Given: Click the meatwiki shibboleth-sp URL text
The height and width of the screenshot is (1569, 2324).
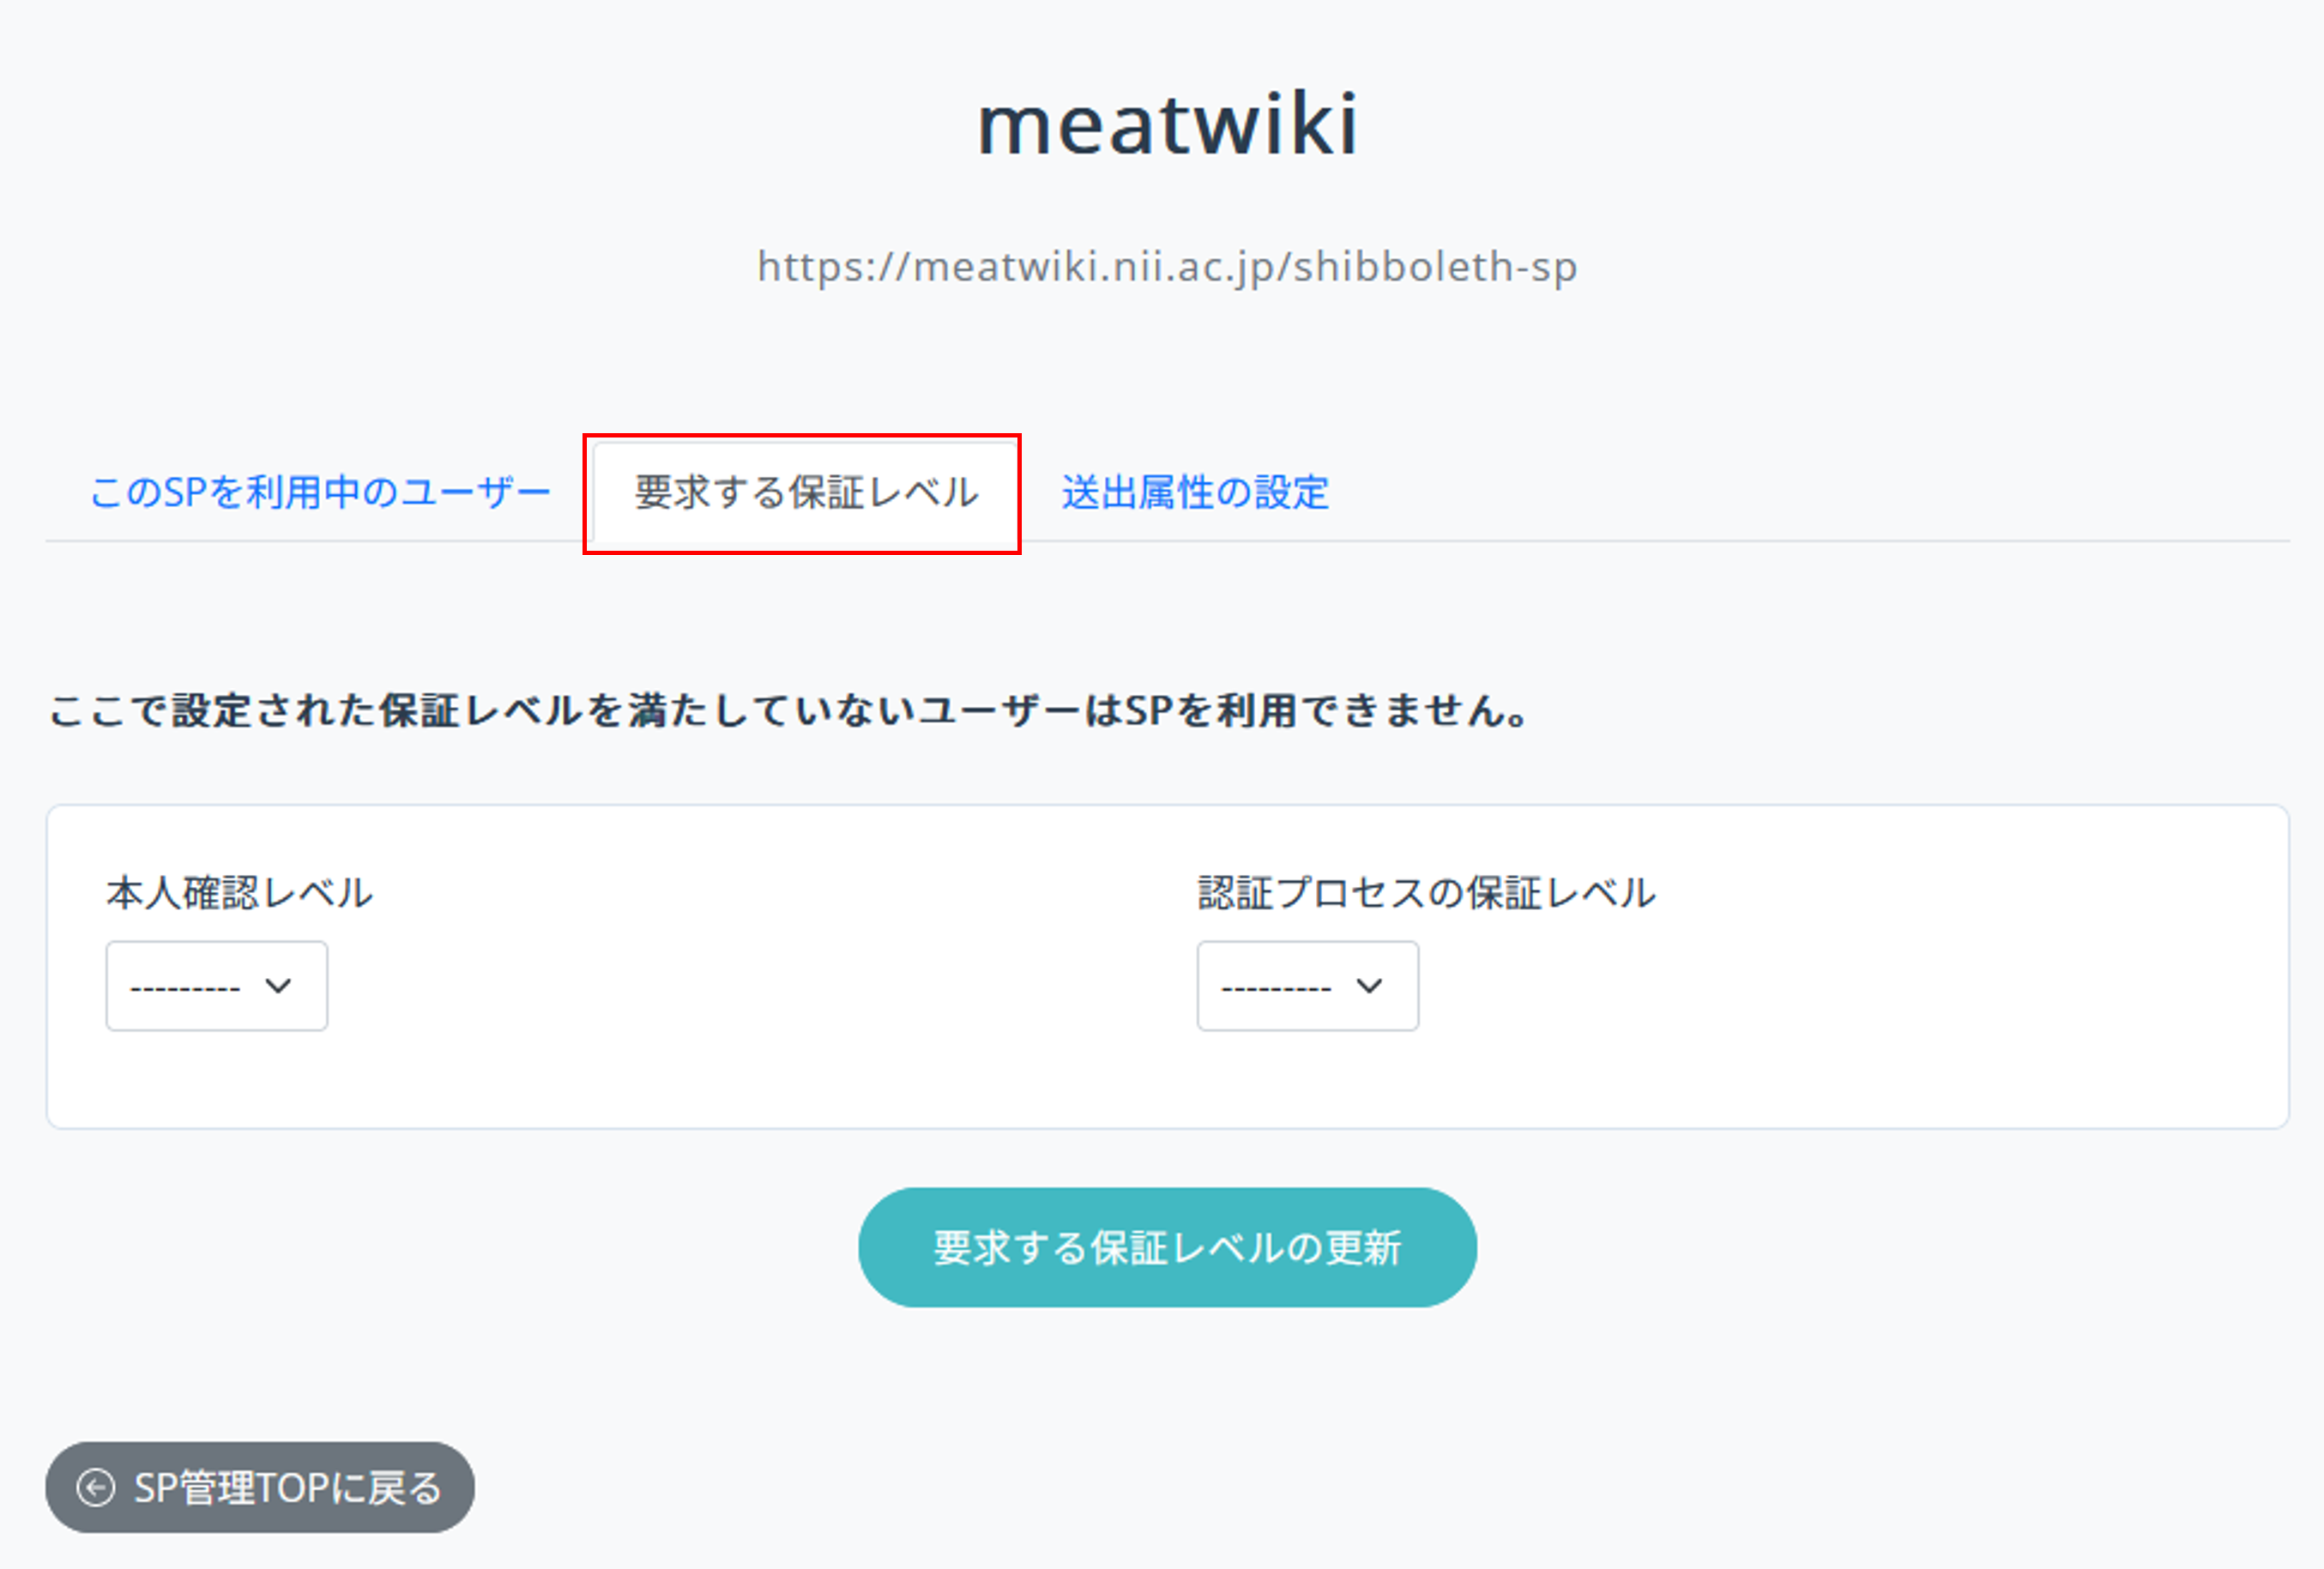Looking at the screenshot, I should click(1167, 267).
